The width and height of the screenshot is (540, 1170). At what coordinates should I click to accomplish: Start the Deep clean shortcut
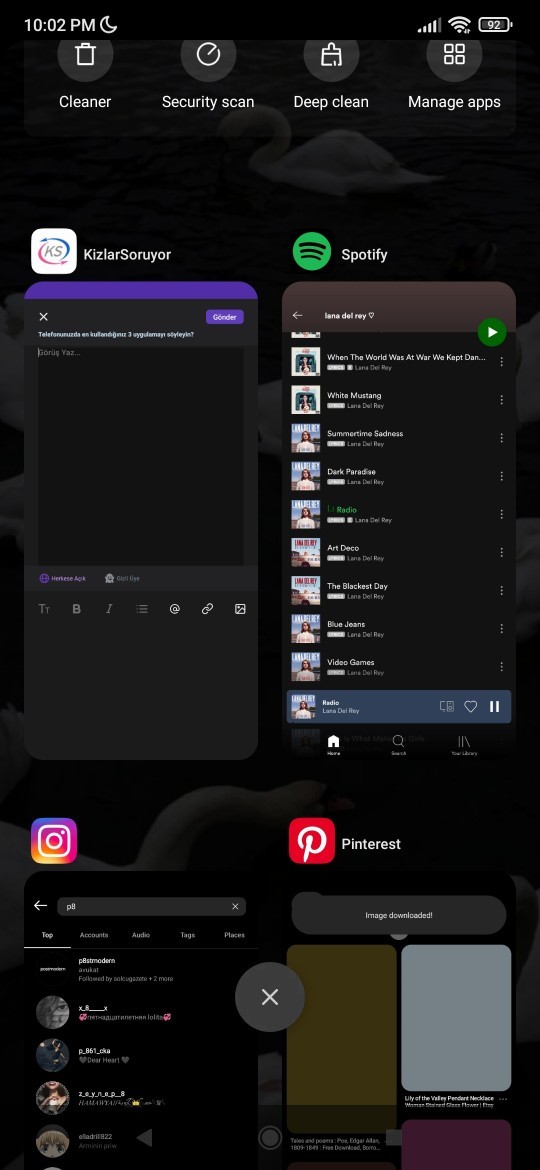click(331, 73)
